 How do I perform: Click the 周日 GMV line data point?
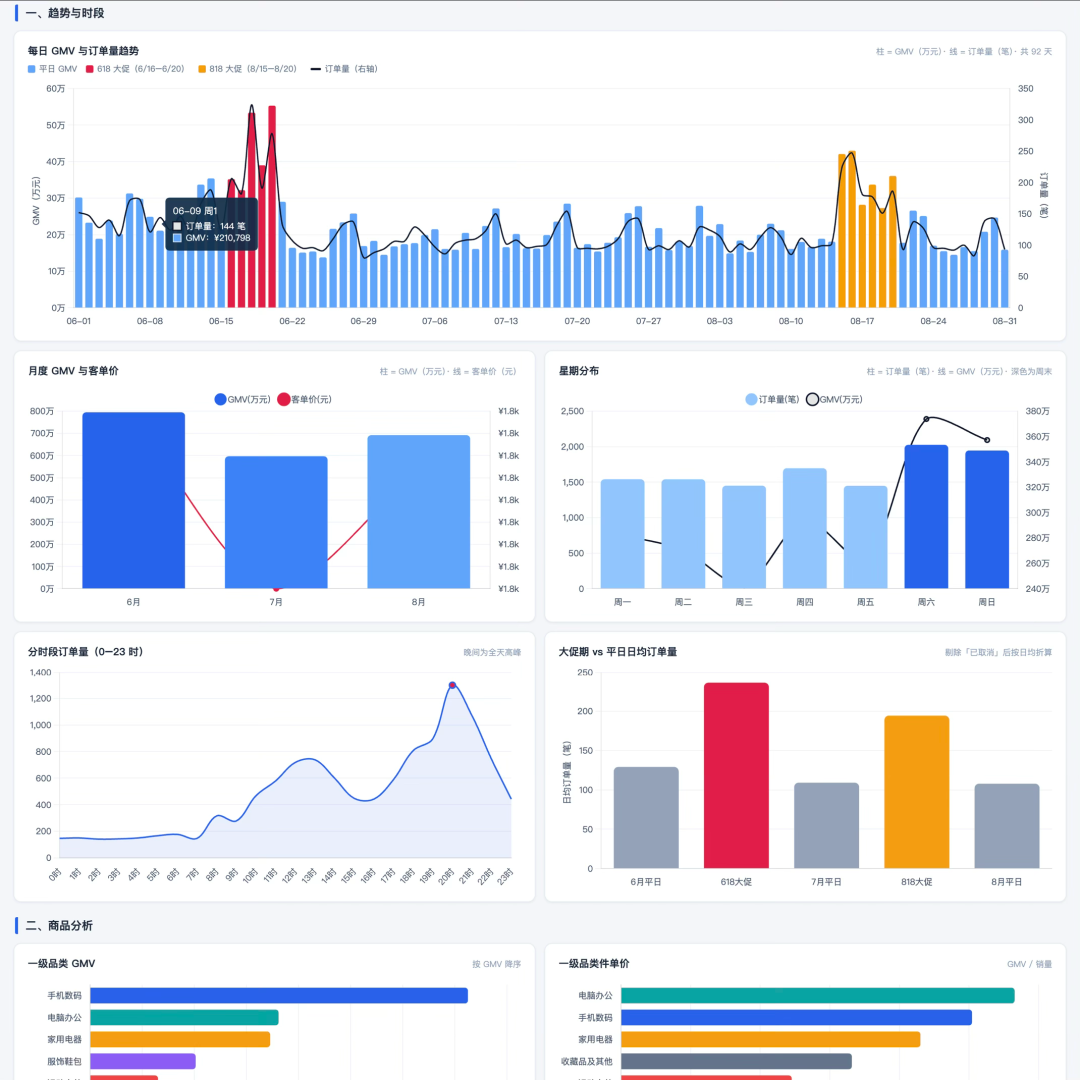point(987,440)
